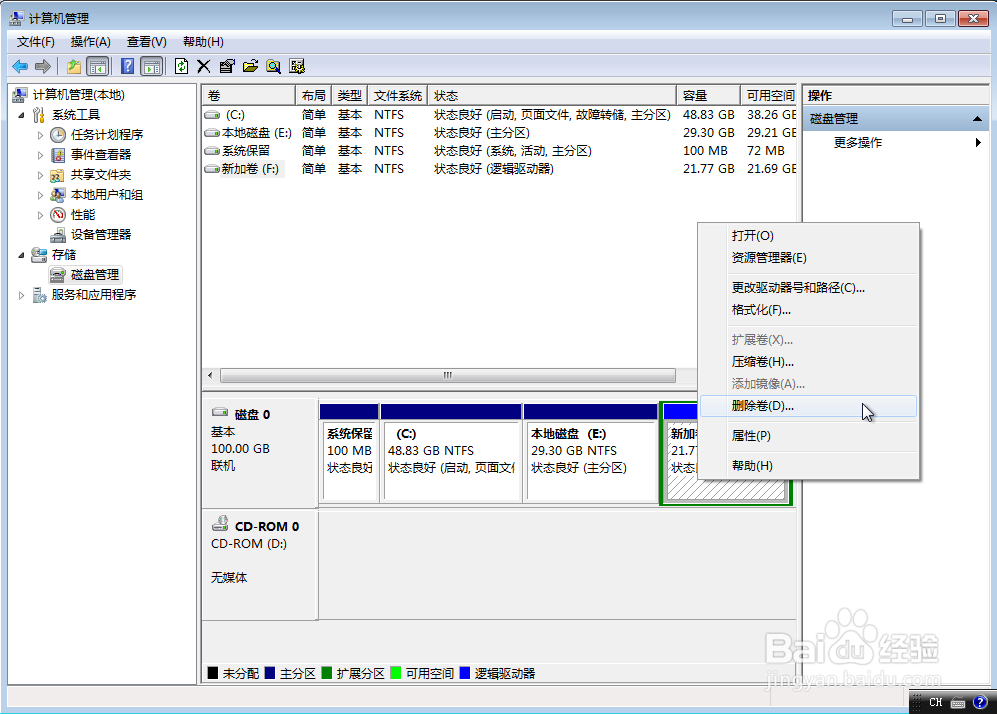Screen dimensions: 997x714
Task: Sort by 容量 column header
Action: point(708,95)
